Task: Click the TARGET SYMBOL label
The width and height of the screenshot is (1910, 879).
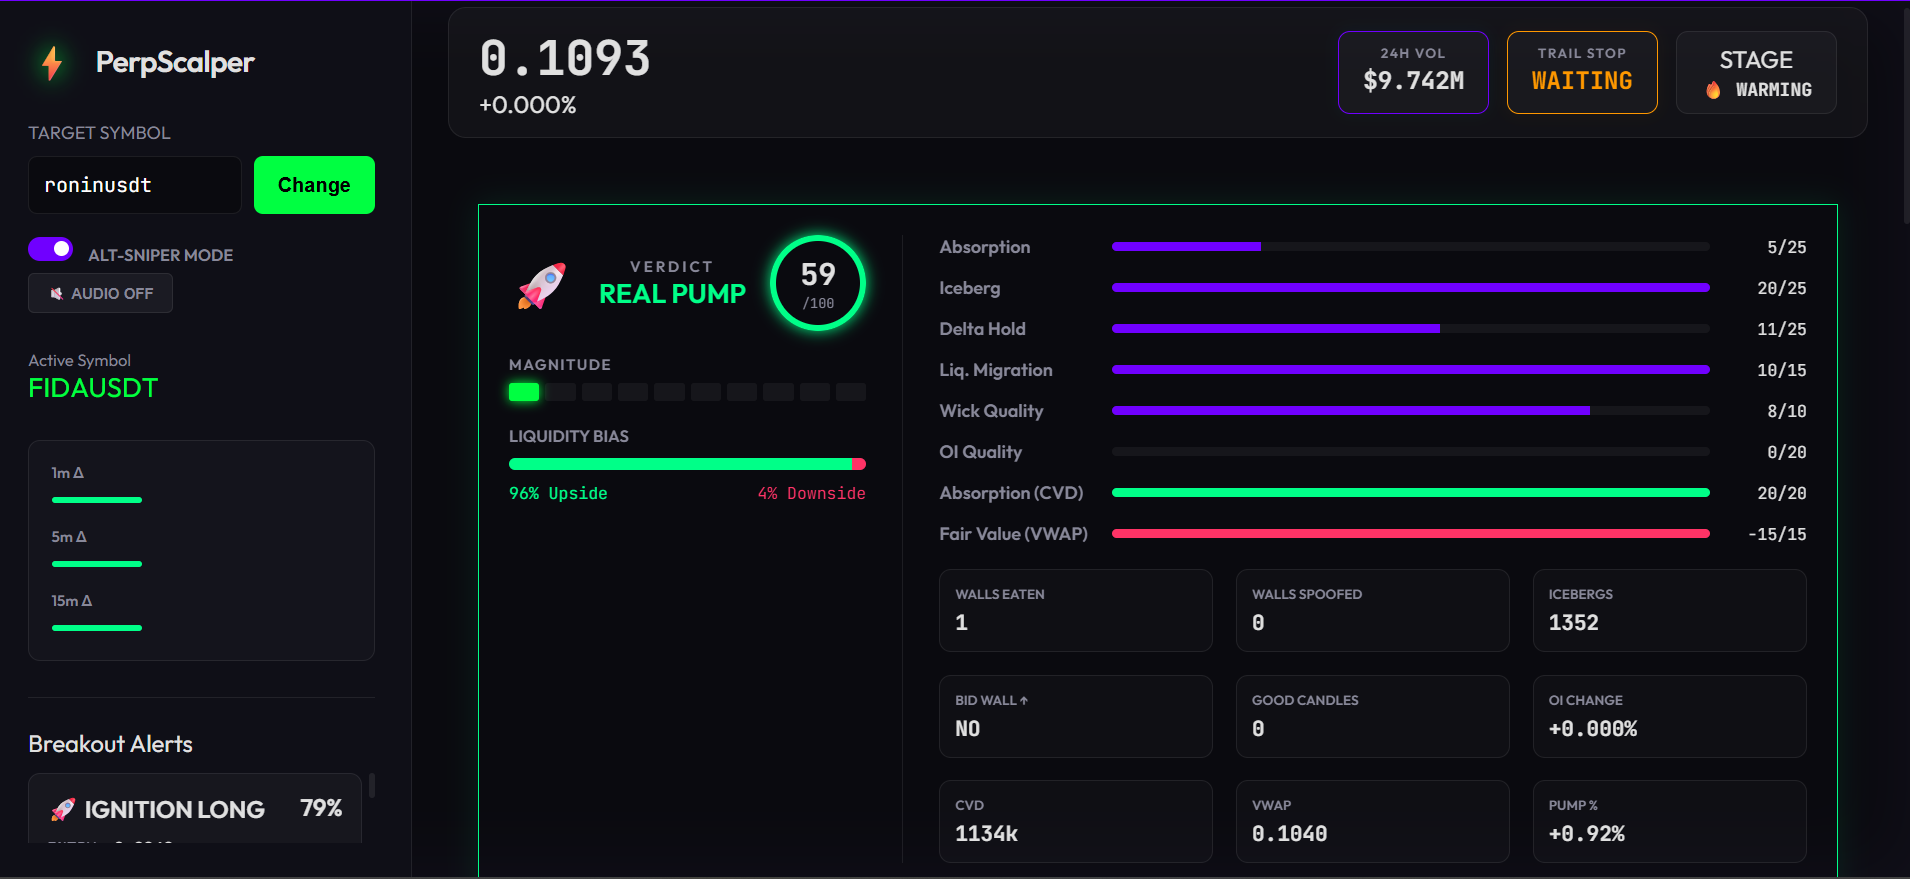Action: click(99, 133)
